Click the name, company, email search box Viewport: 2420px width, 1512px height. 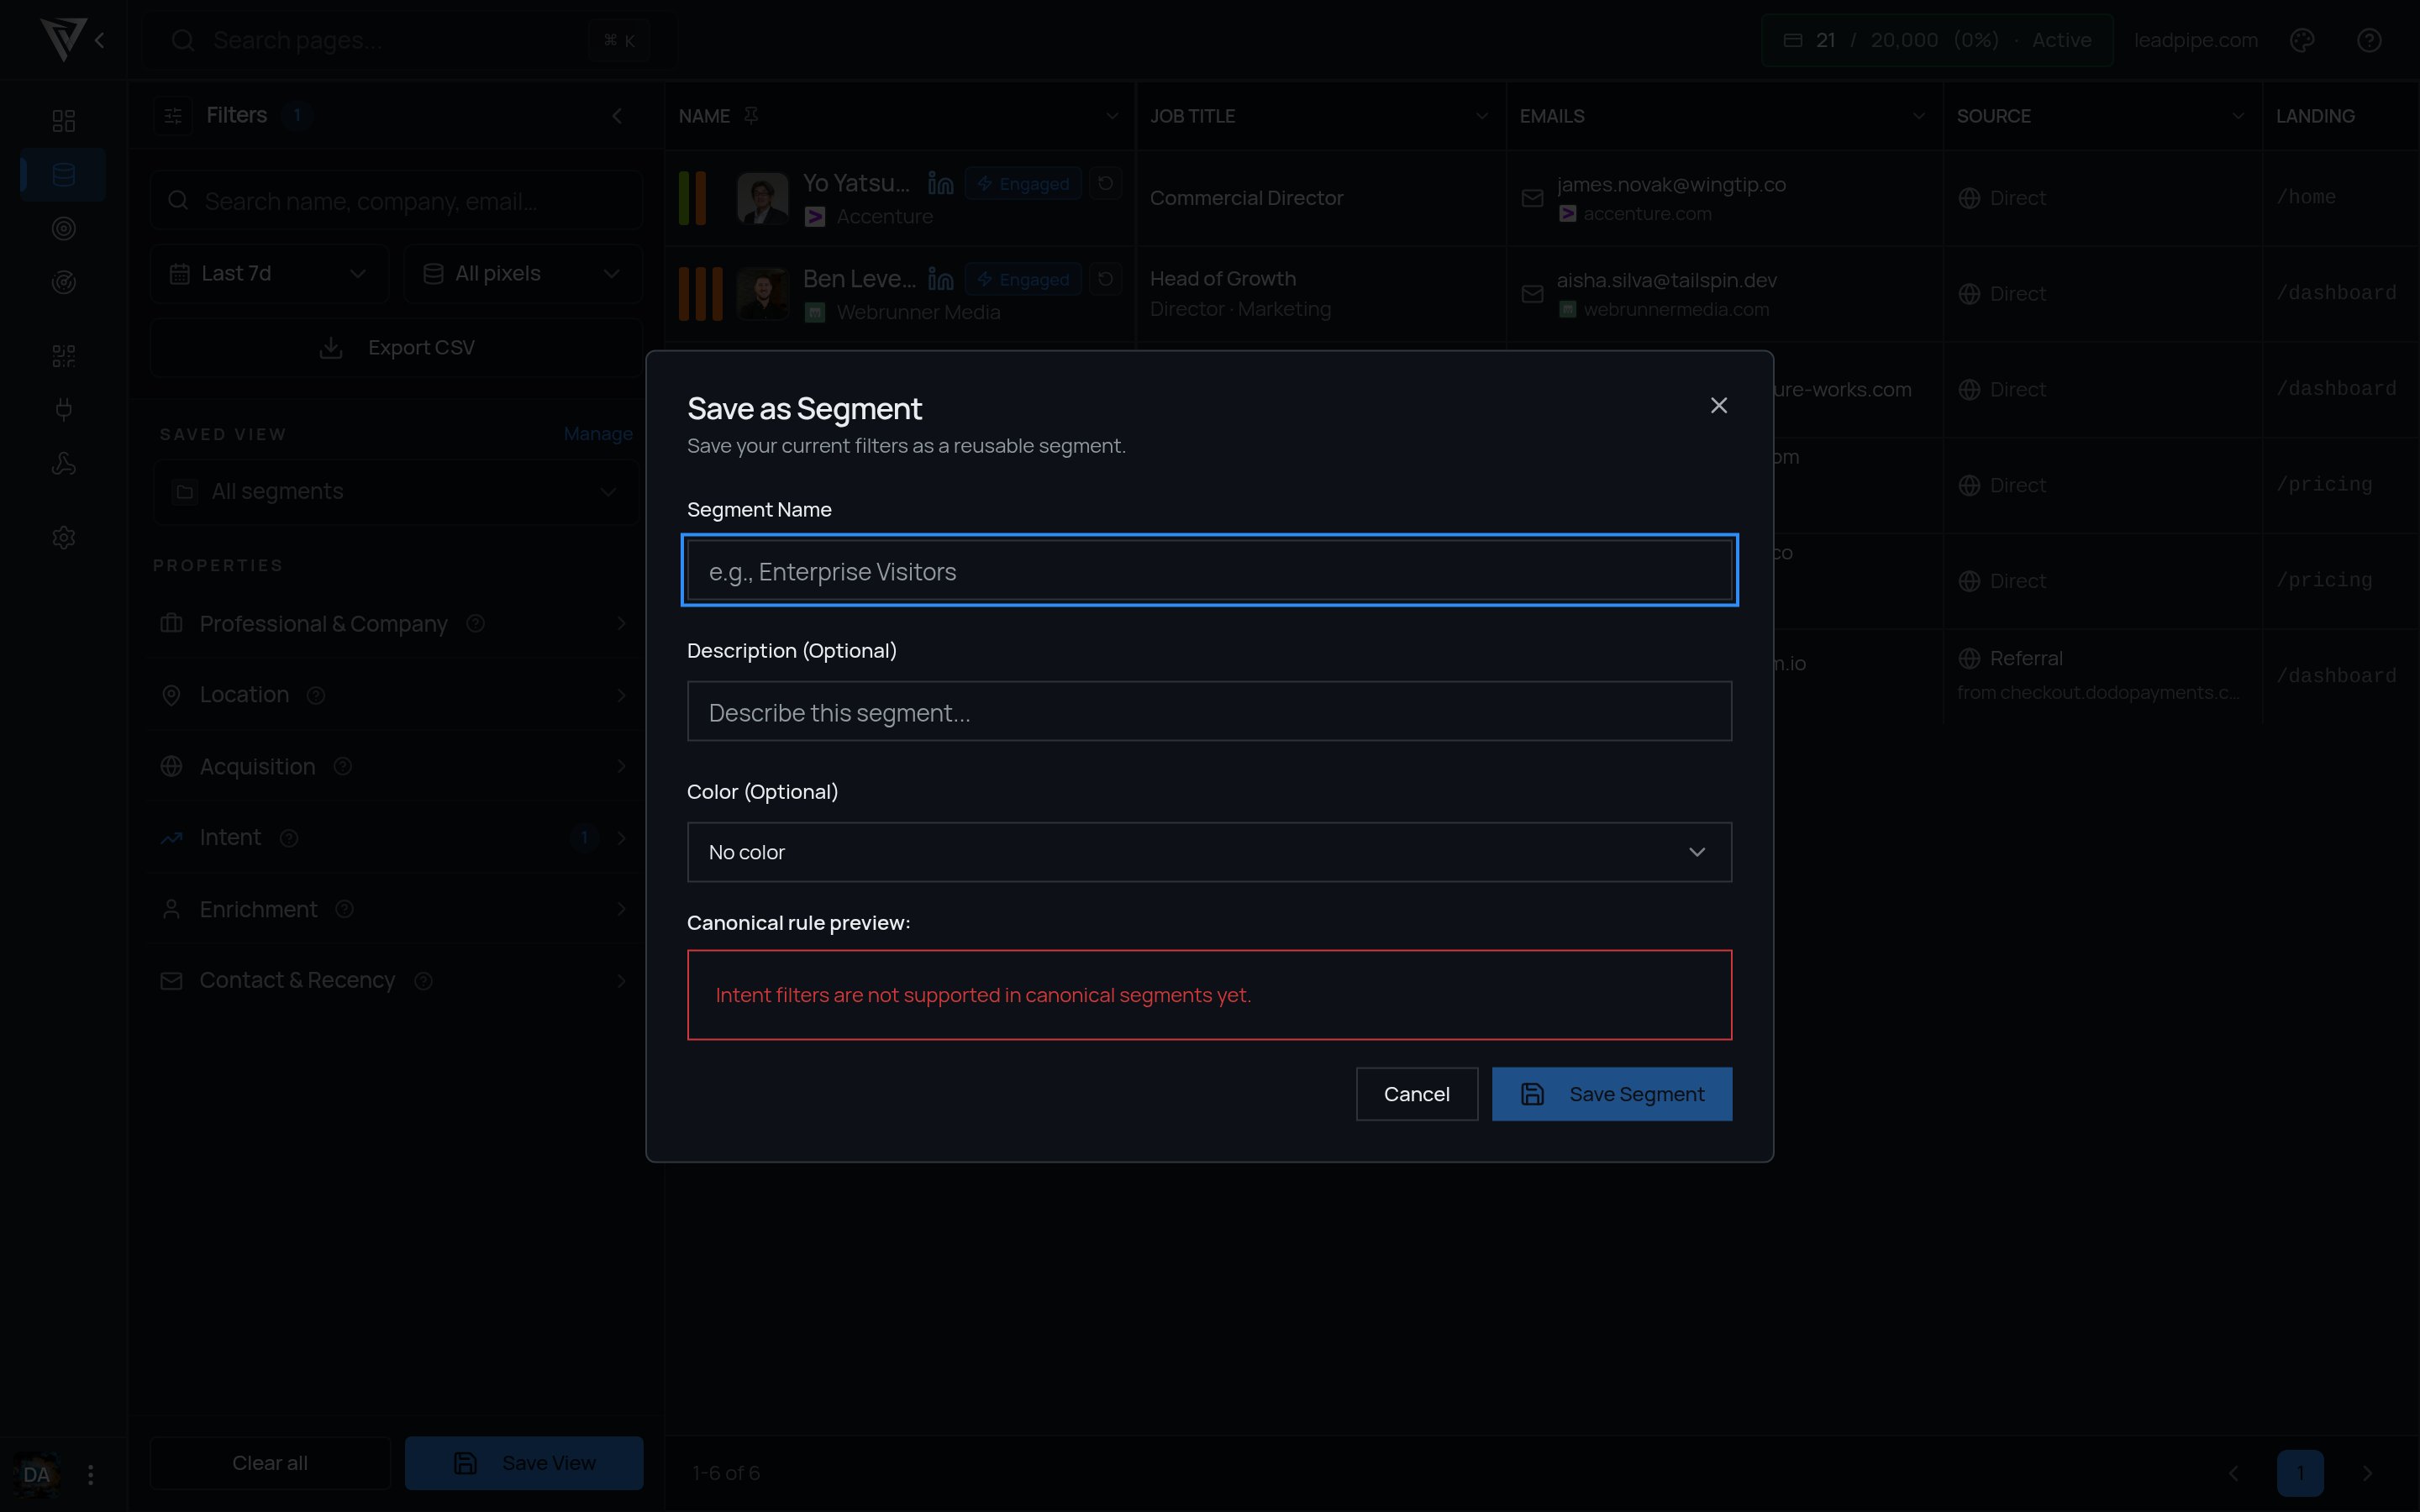click(397, 201)
